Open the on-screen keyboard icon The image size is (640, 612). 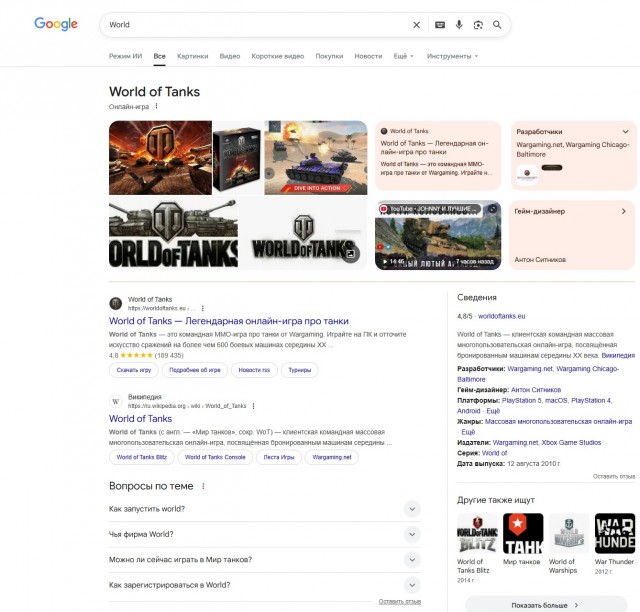pos(440,25)
